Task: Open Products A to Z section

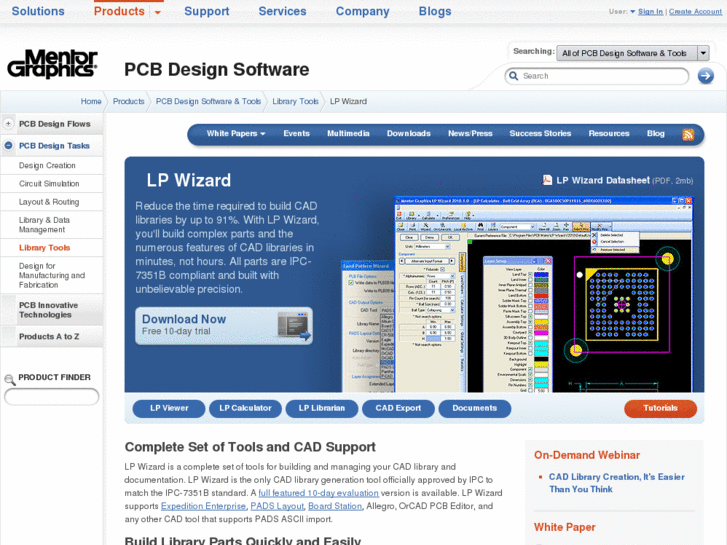Action: (x=49, y=336)
